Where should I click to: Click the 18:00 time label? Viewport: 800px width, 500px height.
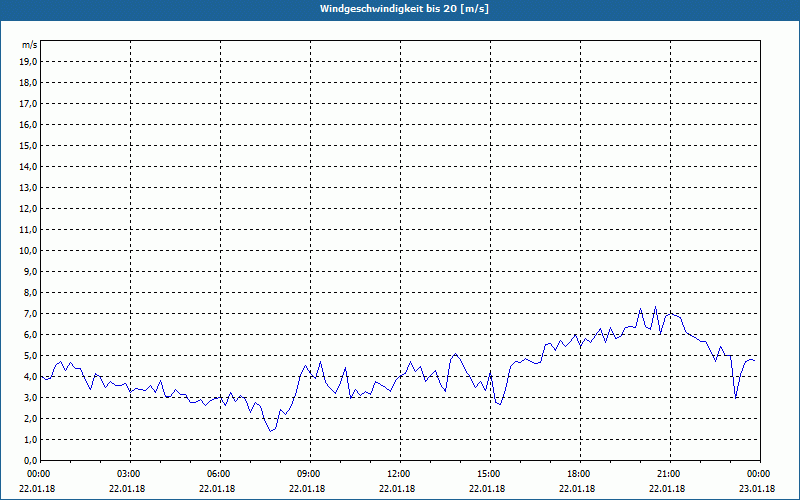(x=578, y=474)
